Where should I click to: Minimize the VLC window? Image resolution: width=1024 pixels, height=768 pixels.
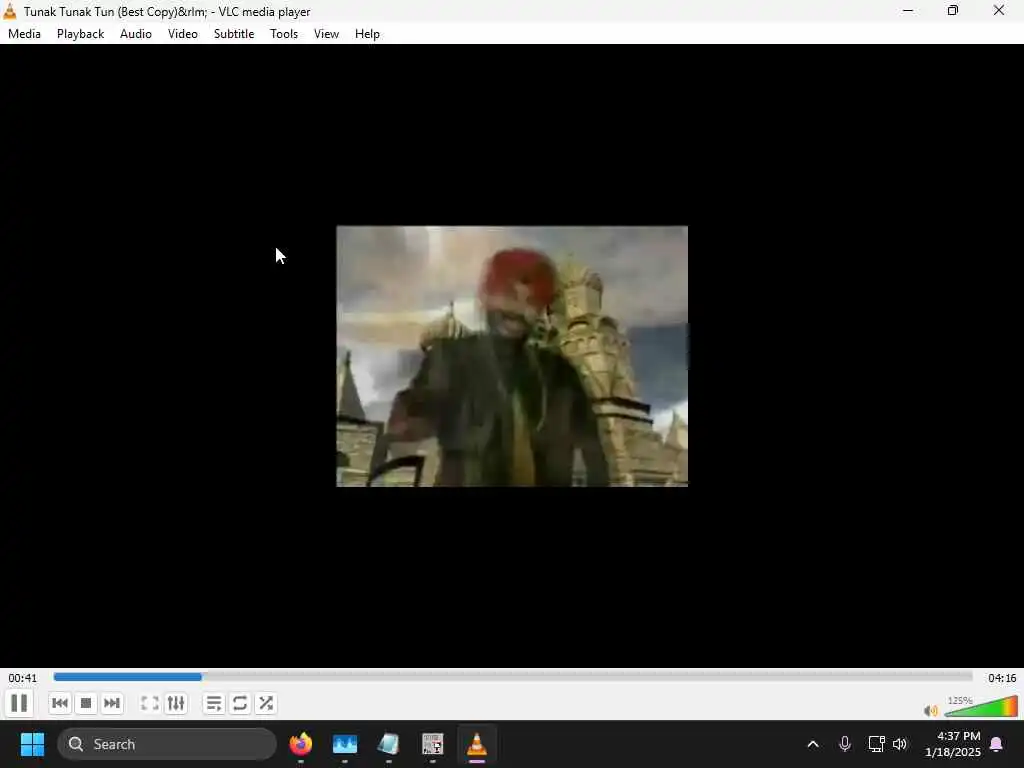908,10
